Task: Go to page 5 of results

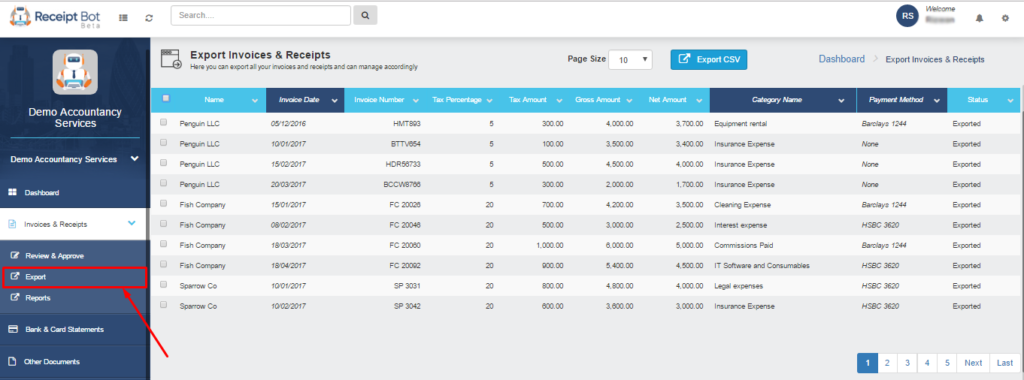Action: tap(947, 363)
